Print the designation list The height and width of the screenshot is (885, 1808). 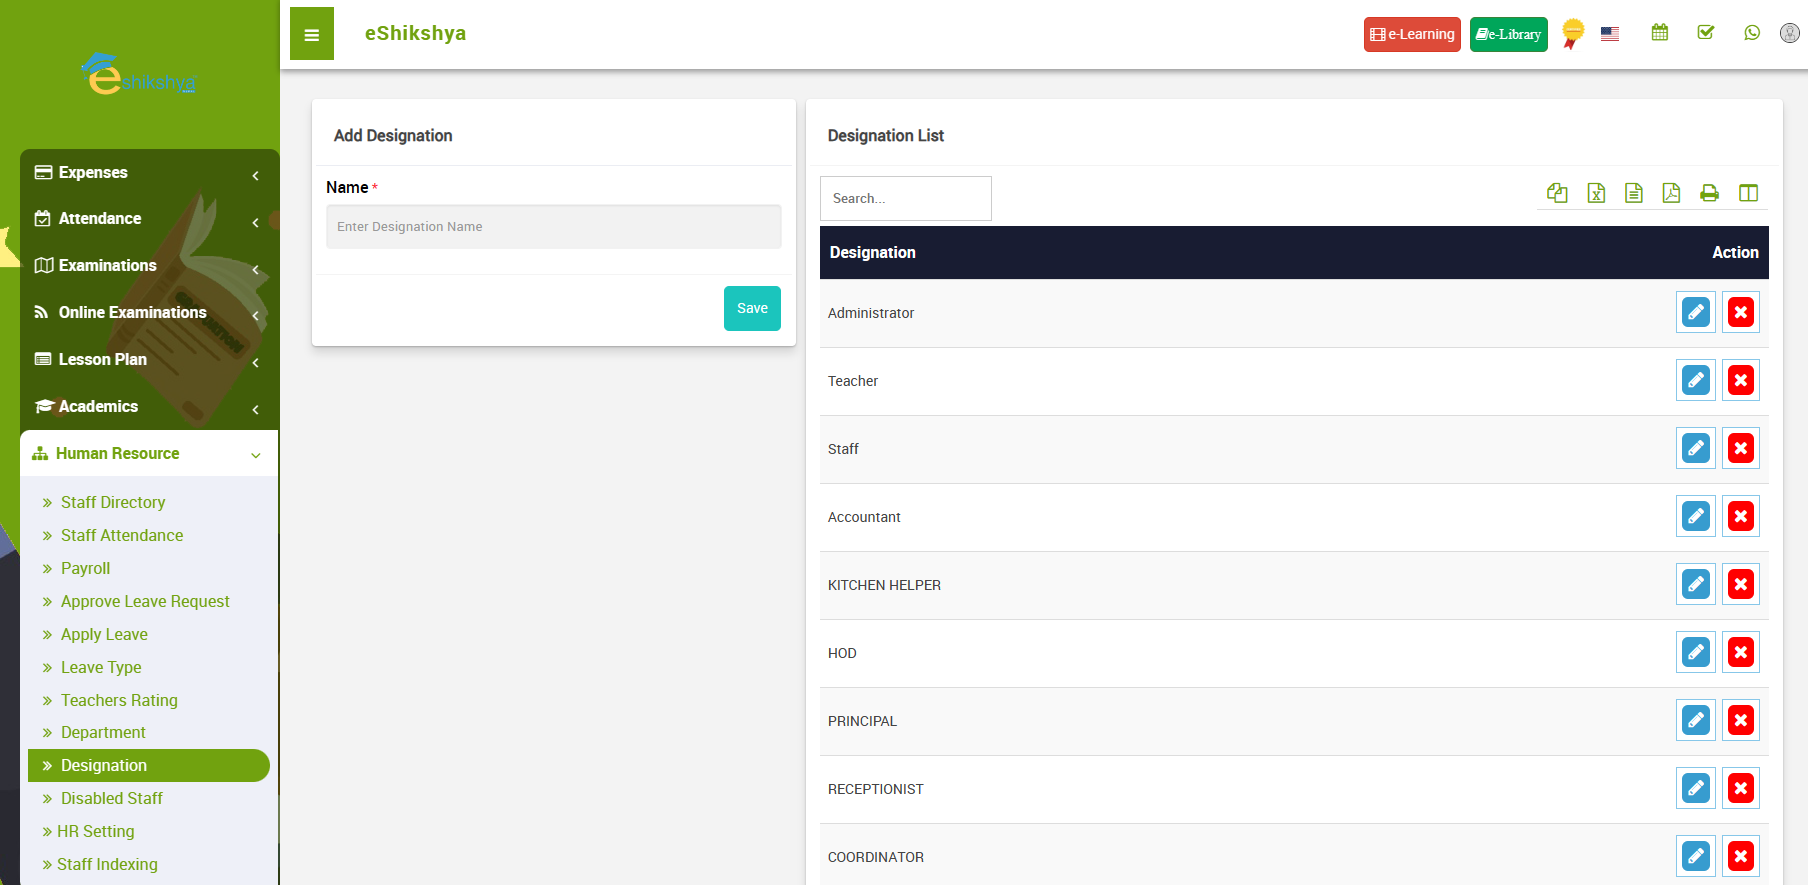point(1709,193)
